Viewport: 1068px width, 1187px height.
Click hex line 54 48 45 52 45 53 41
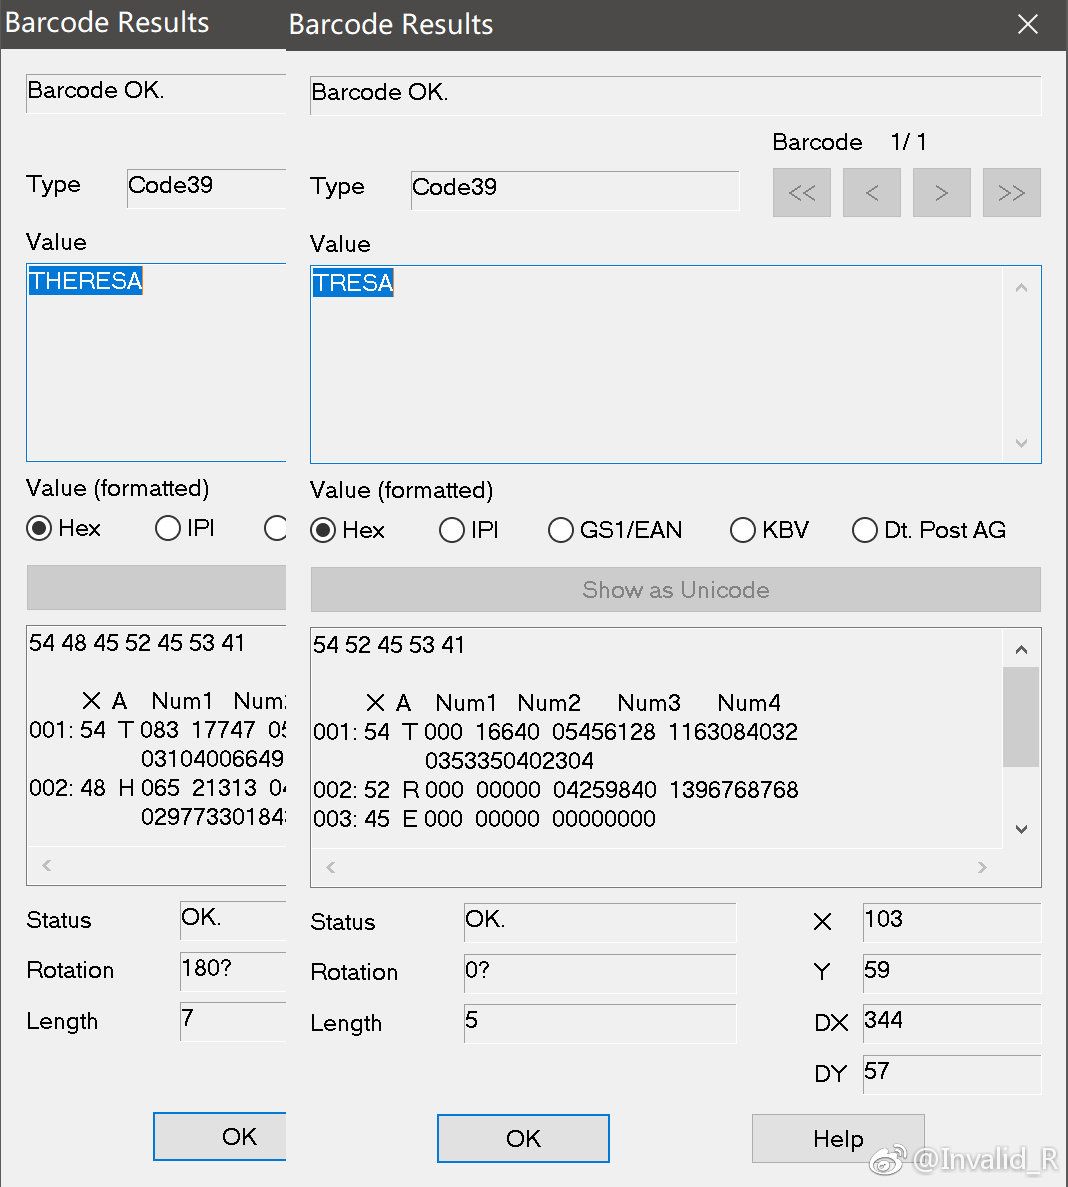pyautogui.click(x=137, y=643)
